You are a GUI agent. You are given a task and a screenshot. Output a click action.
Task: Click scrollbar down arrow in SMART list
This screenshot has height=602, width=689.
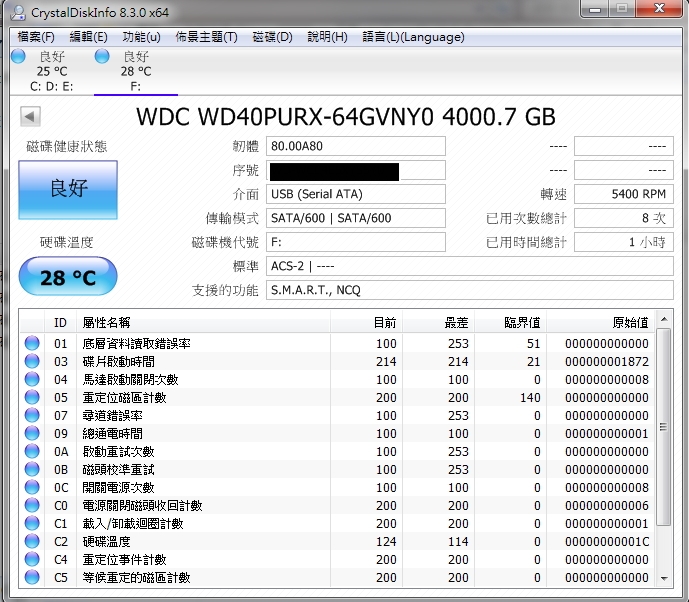pyautogui.click(x=664, y=578)
